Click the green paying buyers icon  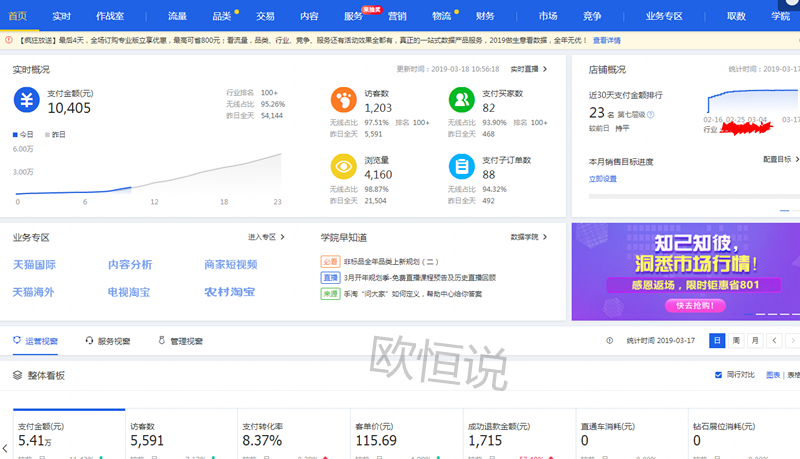click(x=461, y=100)
